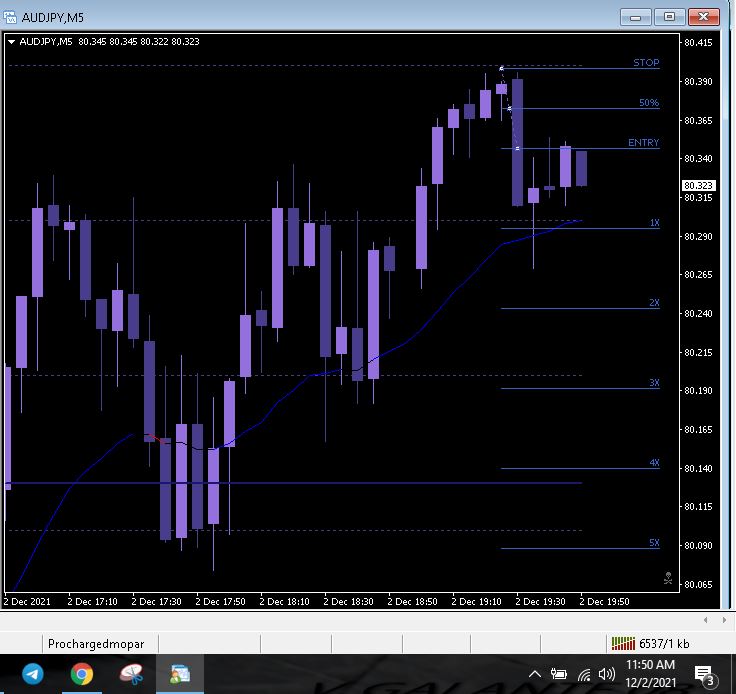Click the Wi-Fi network tray icon

coord(584,675)
